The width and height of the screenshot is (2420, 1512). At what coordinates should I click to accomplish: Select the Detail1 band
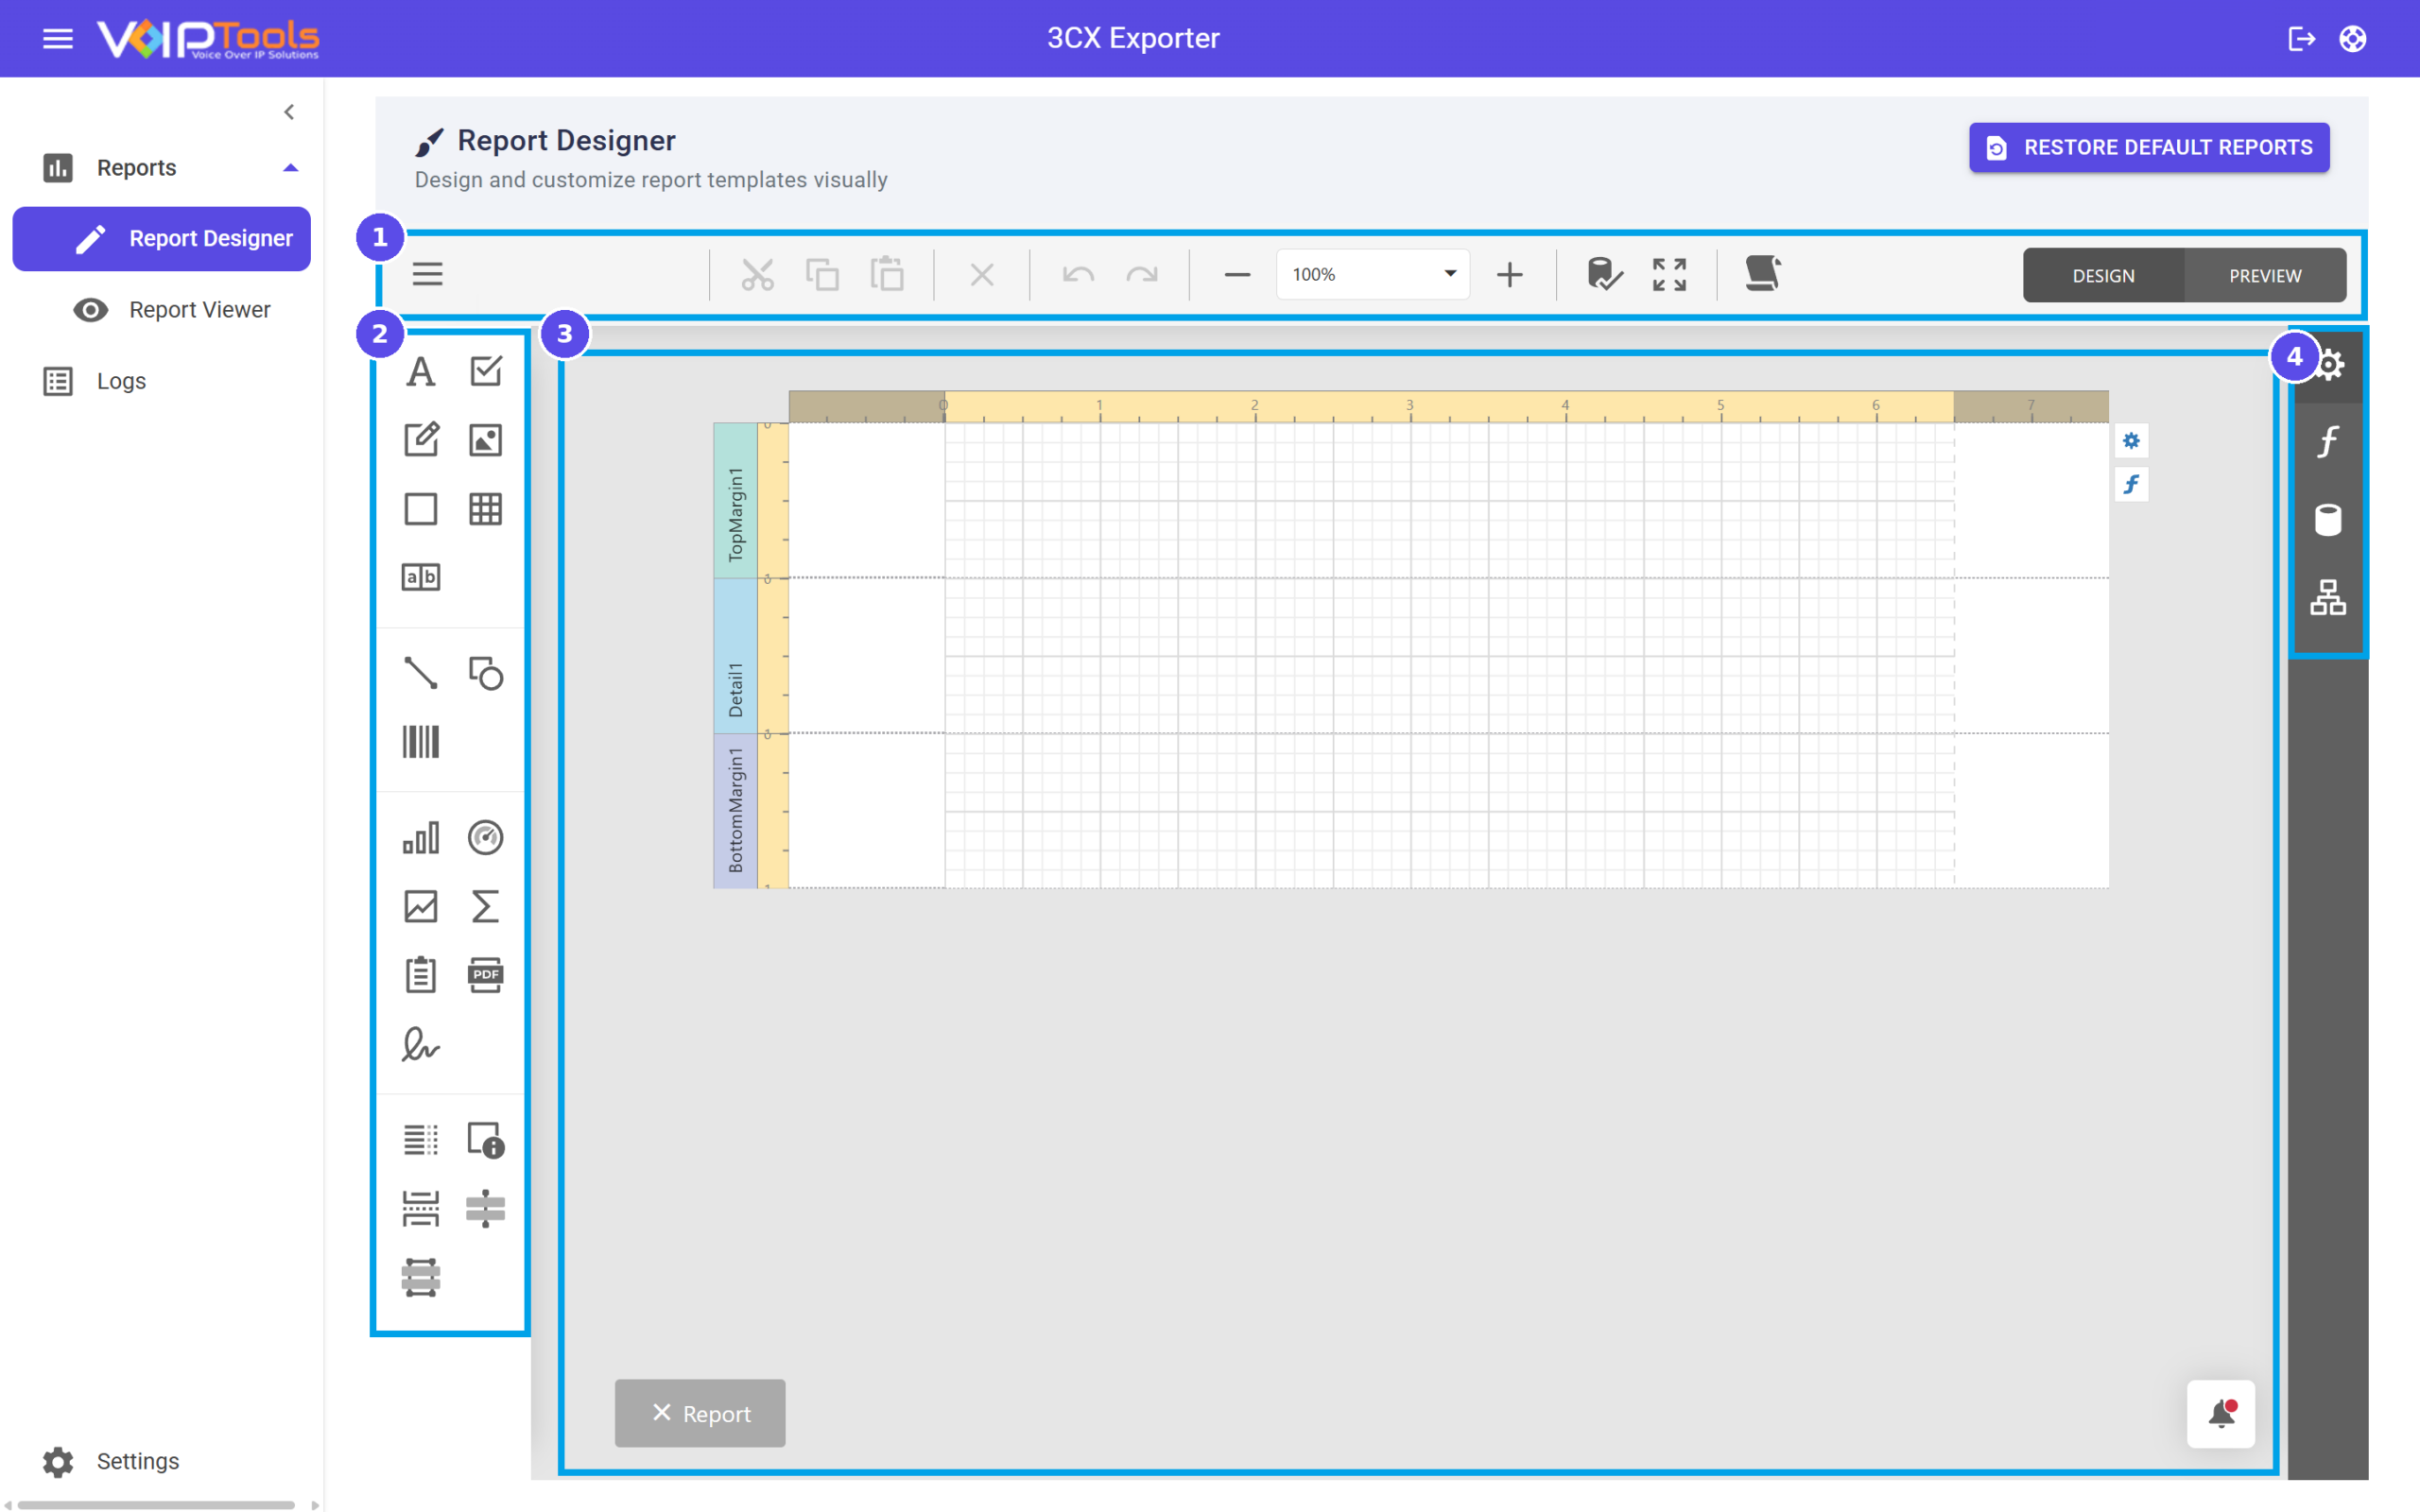tap(735, 656)
